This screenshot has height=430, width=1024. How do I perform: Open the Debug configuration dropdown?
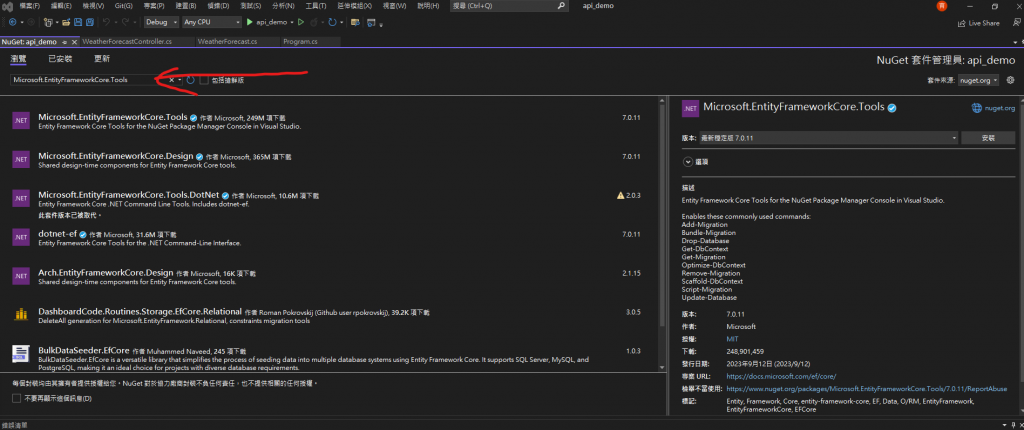(x=161, y=22)
